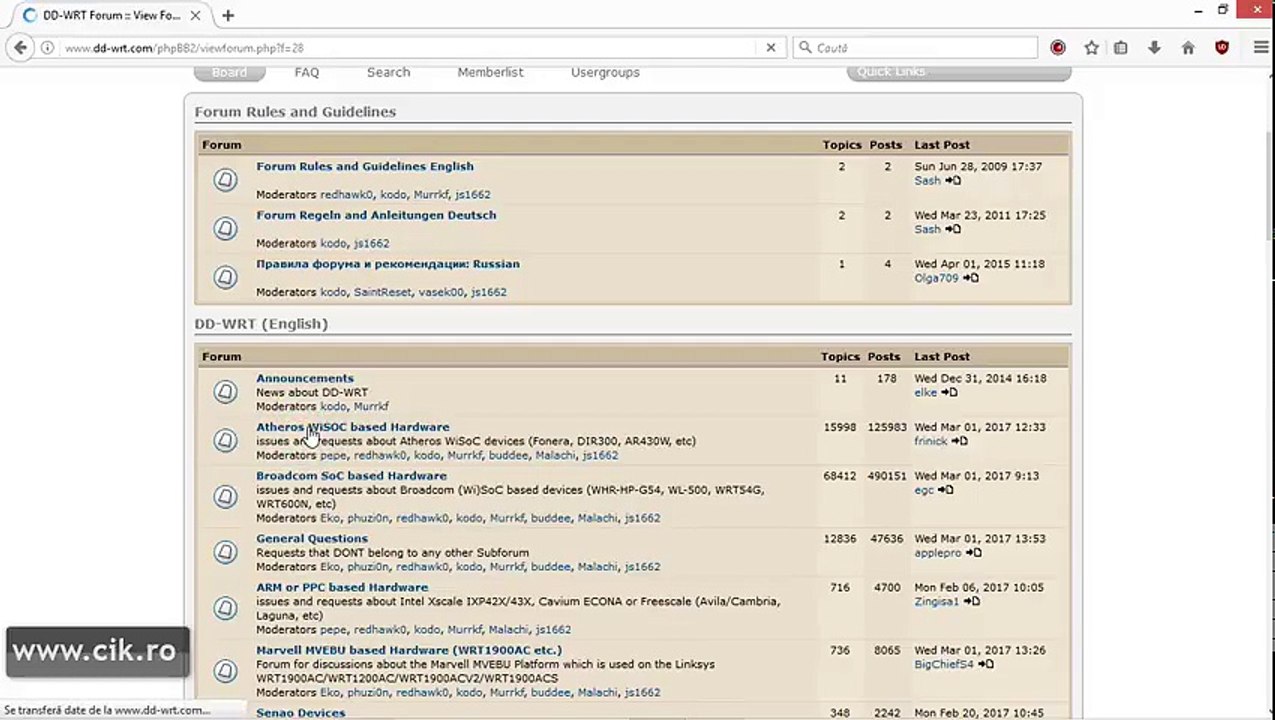View latest post icon next to frinick
The height and width of the screenshot is (720, 1275).
959,441
